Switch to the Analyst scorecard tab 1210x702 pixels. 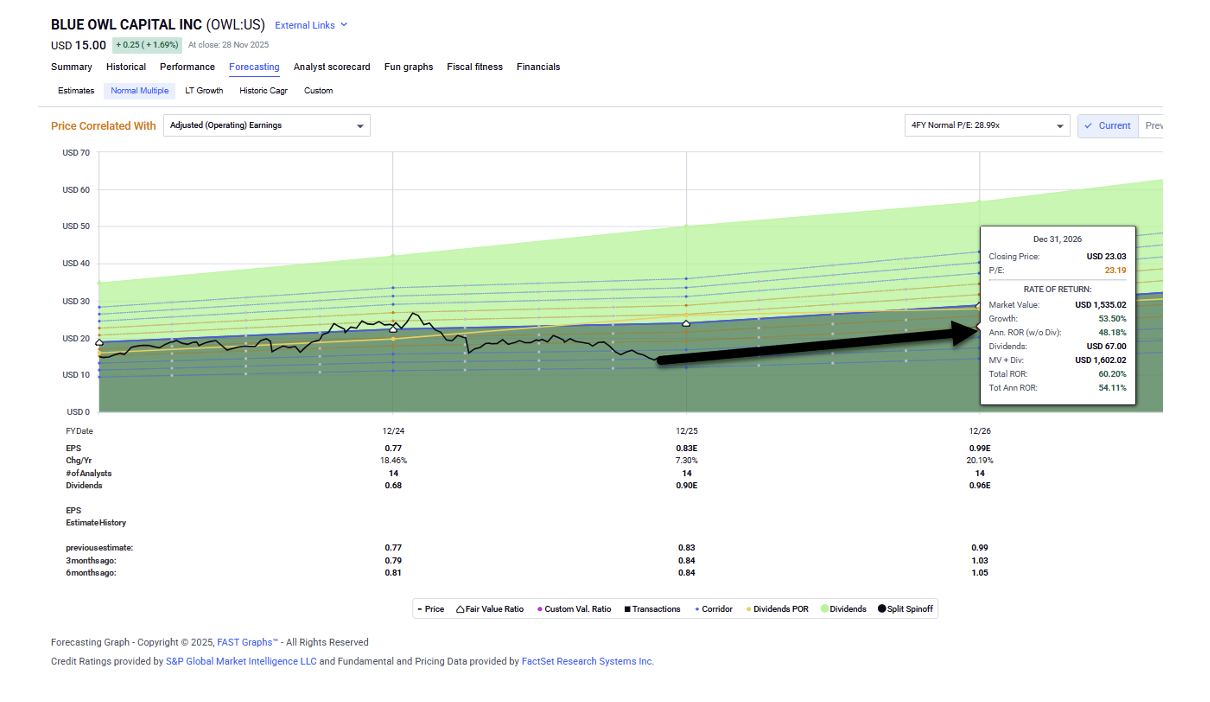[329, 67]
